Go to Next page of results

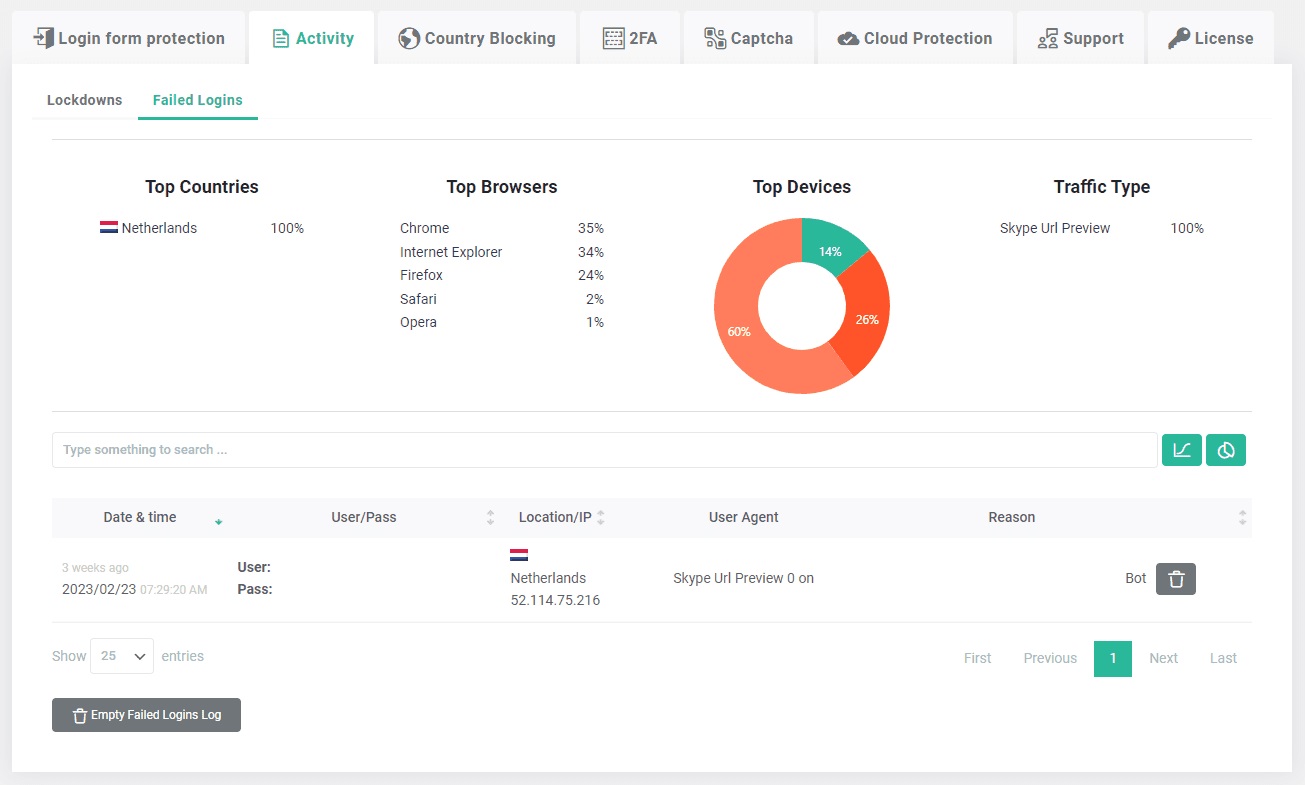tap(1163, 658)
